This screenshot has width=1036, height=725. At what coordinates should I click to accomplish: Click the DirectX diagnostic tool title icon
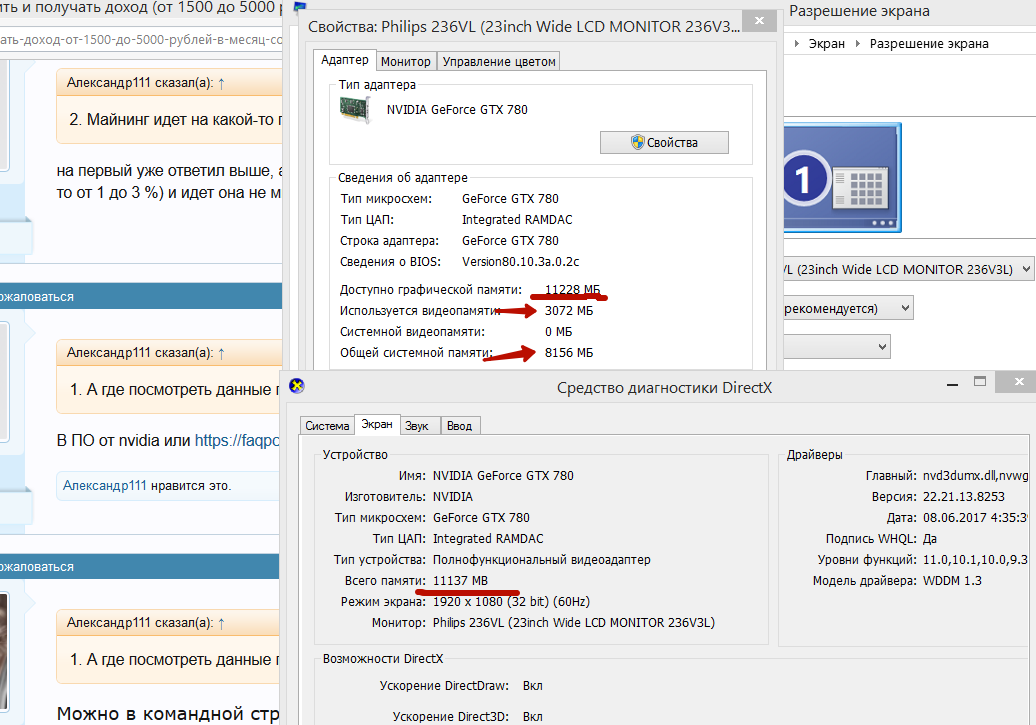pos(297,386)
